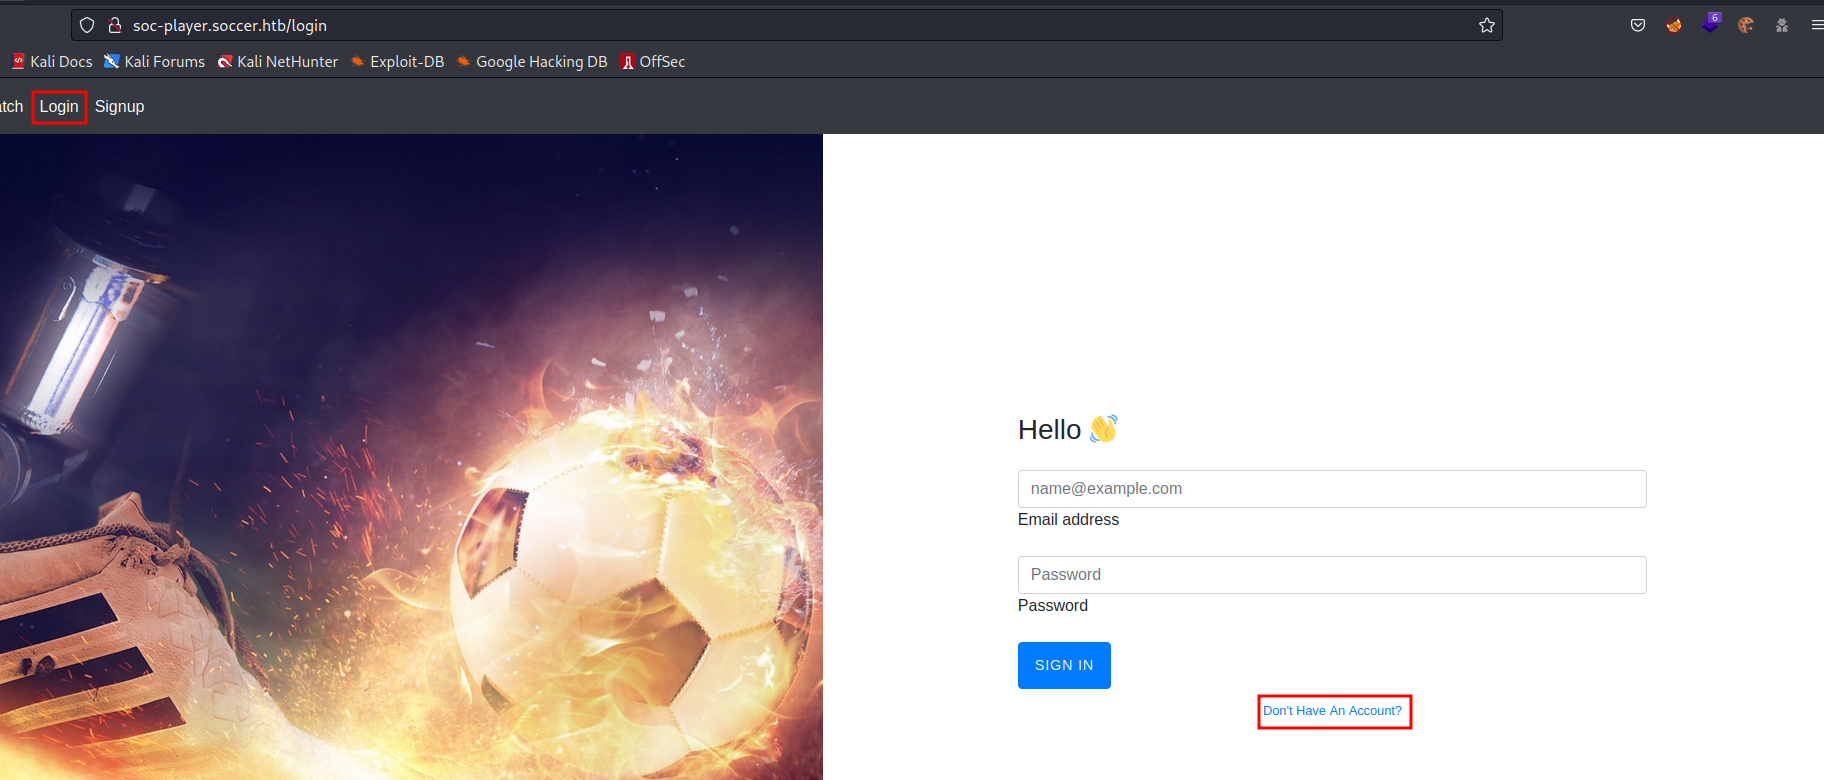
Task: Open the FoxyProxy extension icon
Action: click(1674, 25)
